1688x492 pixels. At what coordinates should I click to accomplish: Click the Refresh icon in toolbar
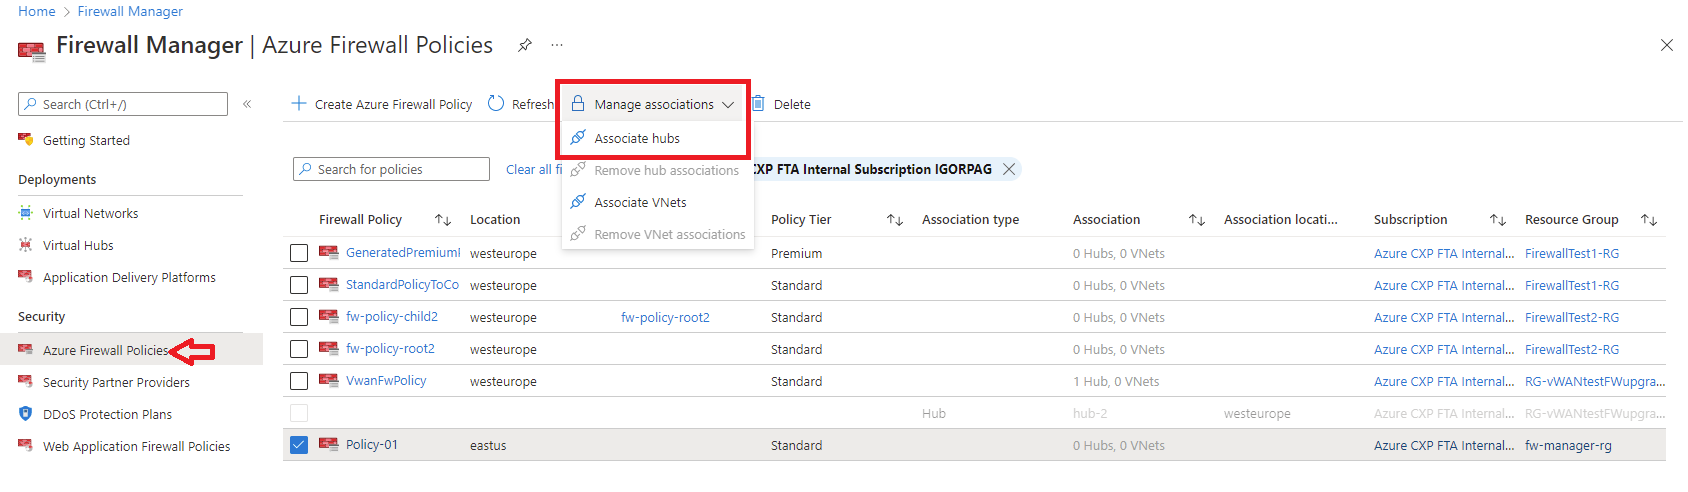496,104
